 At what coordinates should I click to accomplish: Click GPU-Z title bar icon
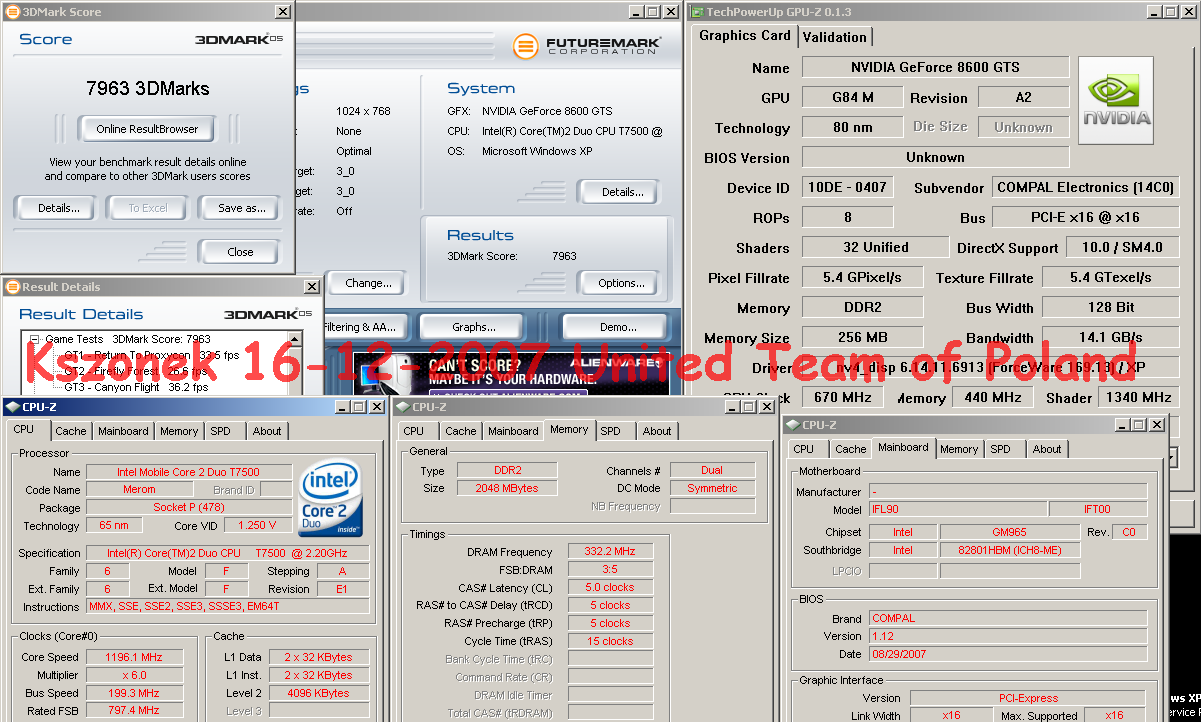pos(697,12)
